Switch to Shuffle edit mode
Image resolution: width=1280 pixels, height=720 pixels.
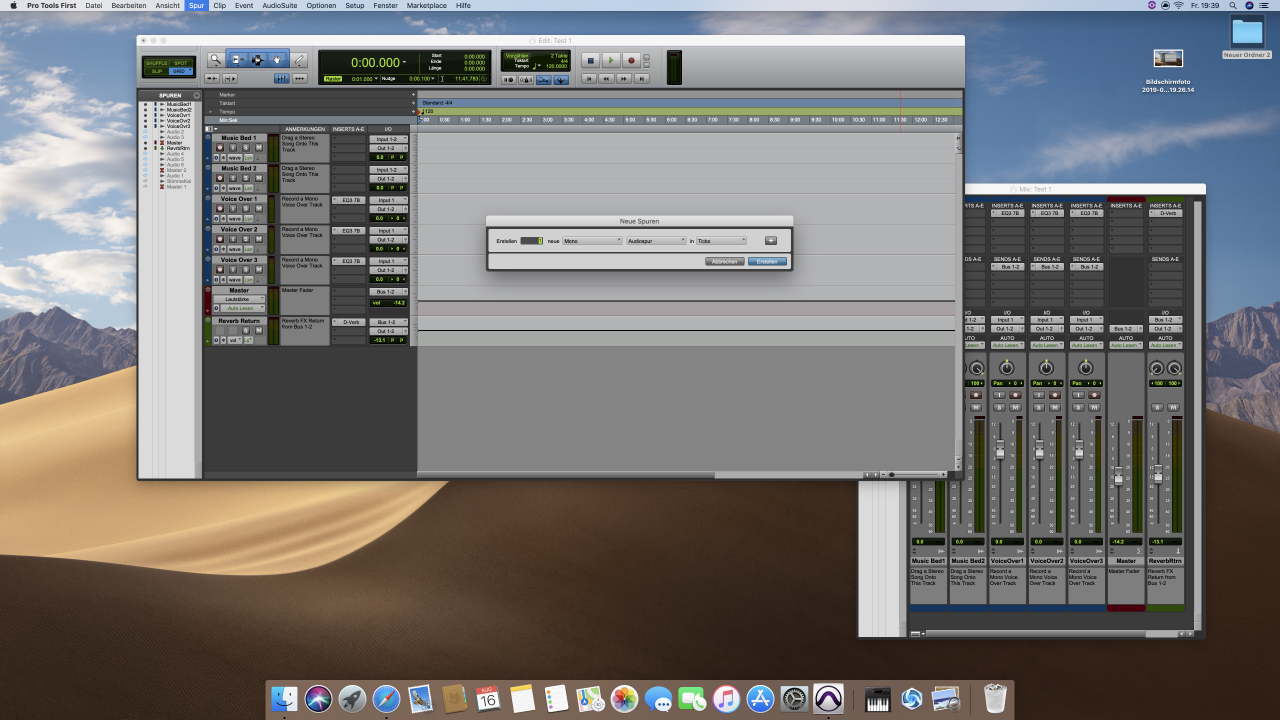(x=156, y=63)
